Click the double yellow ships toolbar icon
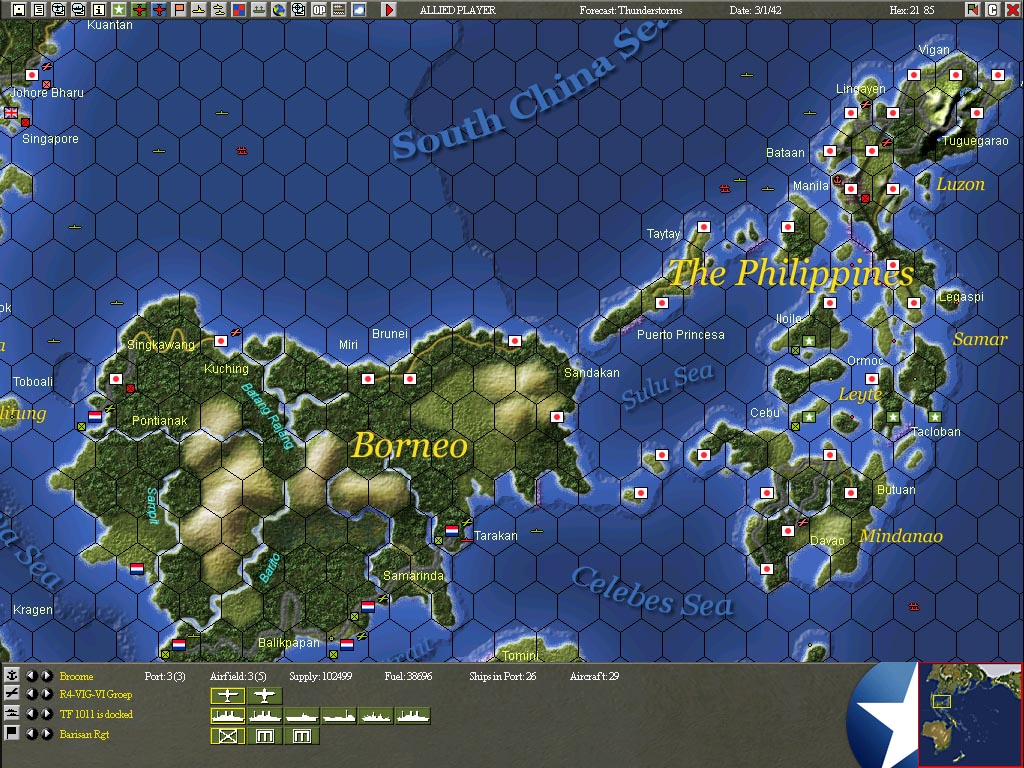 [219, 9]
